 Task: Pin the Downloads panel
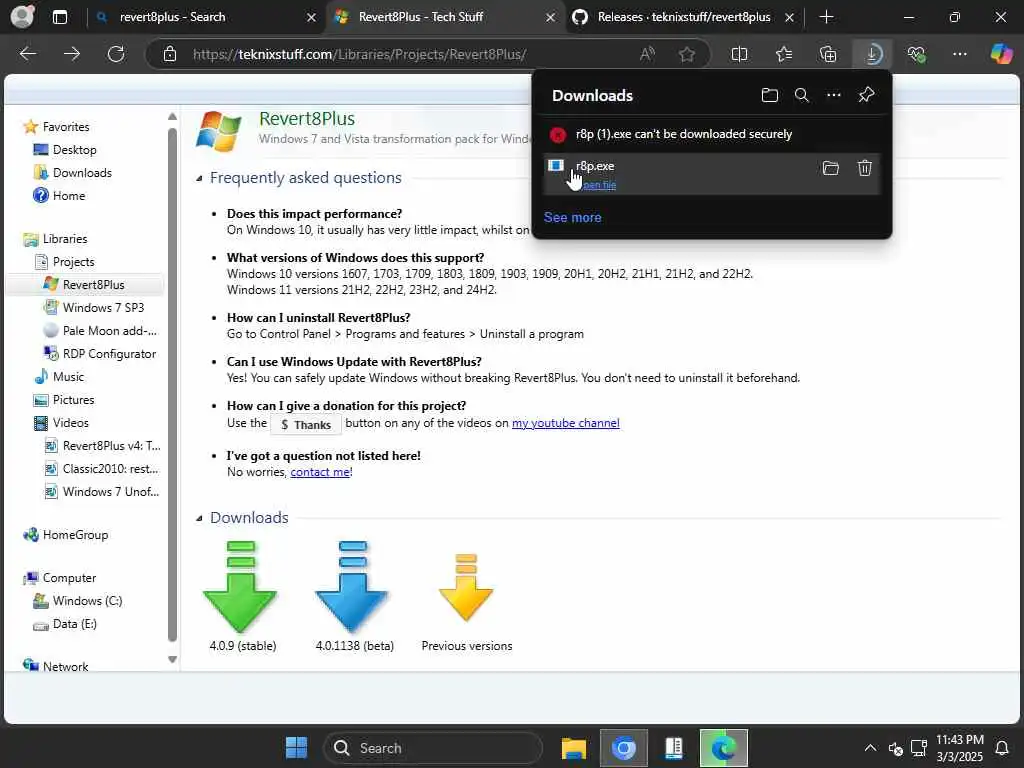866,95
